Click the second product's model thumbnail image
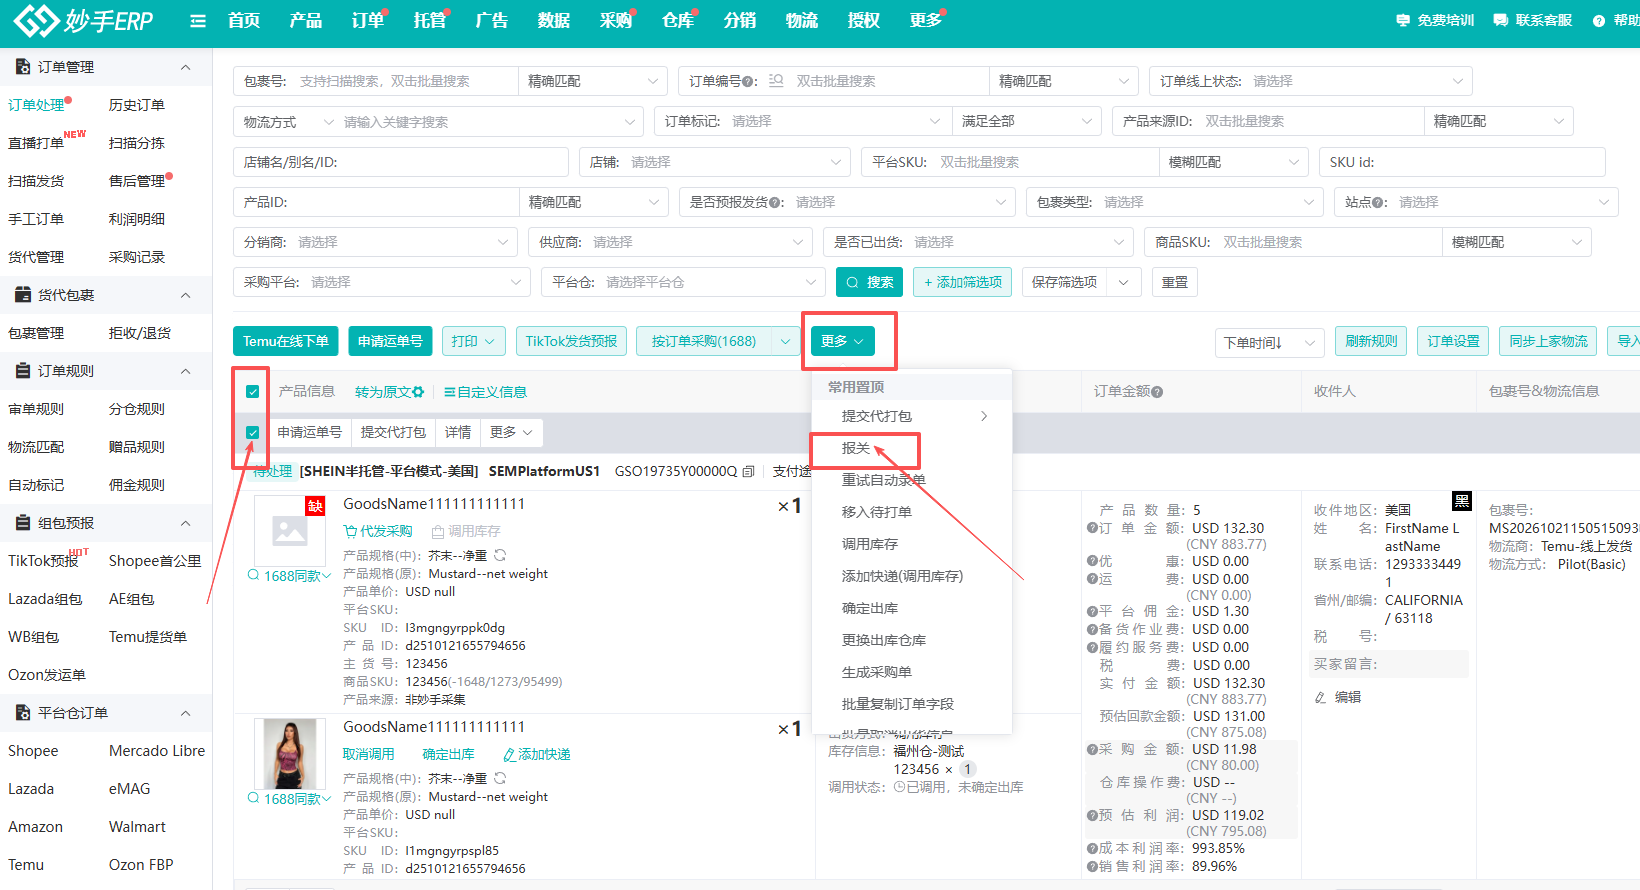Screen dimensions: 1640x890 click(x=290, y=754)
